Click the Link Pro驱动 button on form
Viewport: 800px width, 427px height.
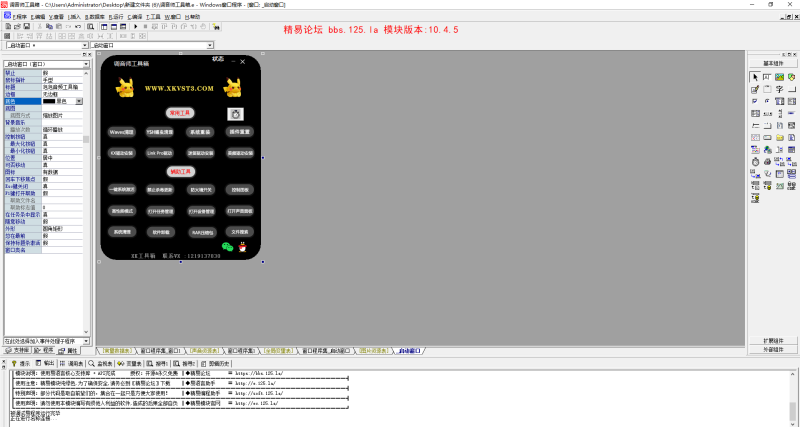tap(160, 153)
